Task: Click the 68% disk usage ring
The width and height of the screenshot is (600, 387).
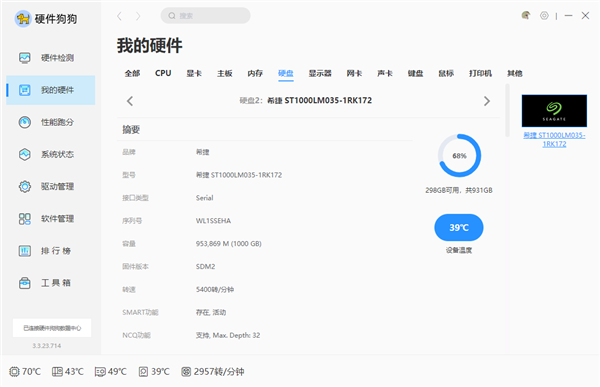Action: (x=459, y=155)
